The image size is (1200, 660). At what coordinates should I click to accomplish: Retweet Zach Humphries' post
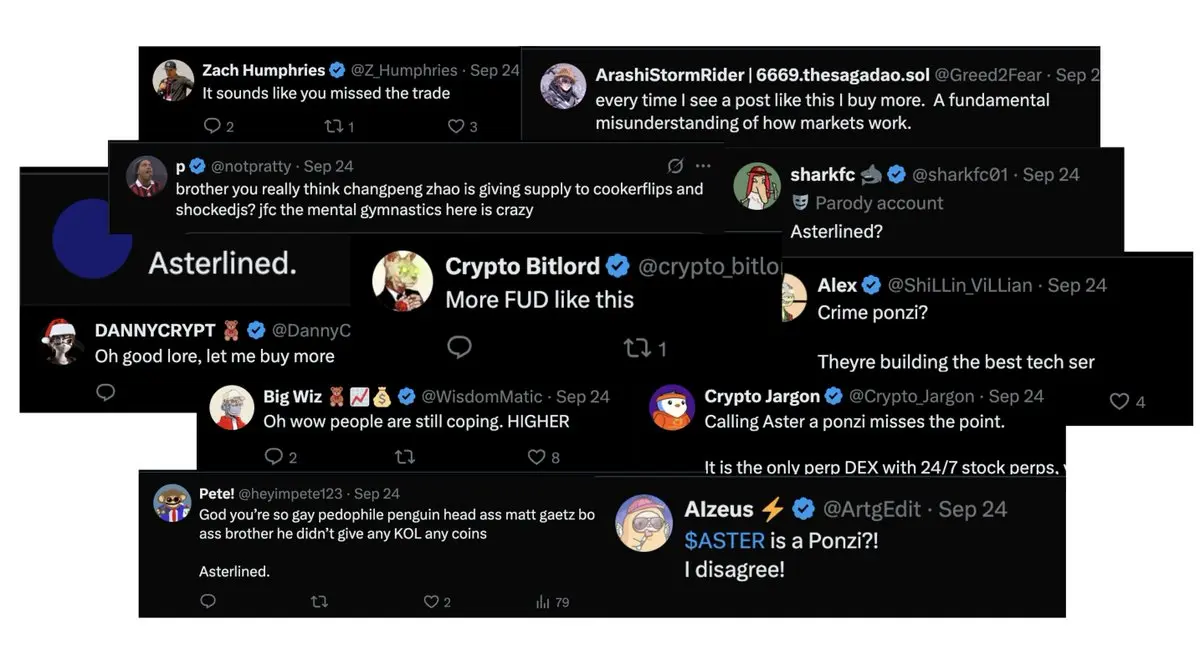coord(333,126)
